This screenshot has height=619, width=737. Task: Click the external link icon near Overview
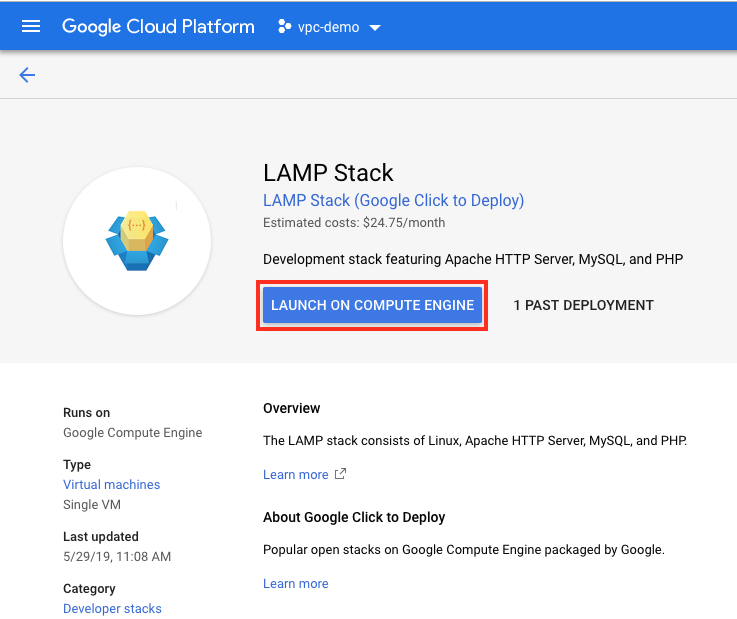pyautogui.click(x=340, y=474)
